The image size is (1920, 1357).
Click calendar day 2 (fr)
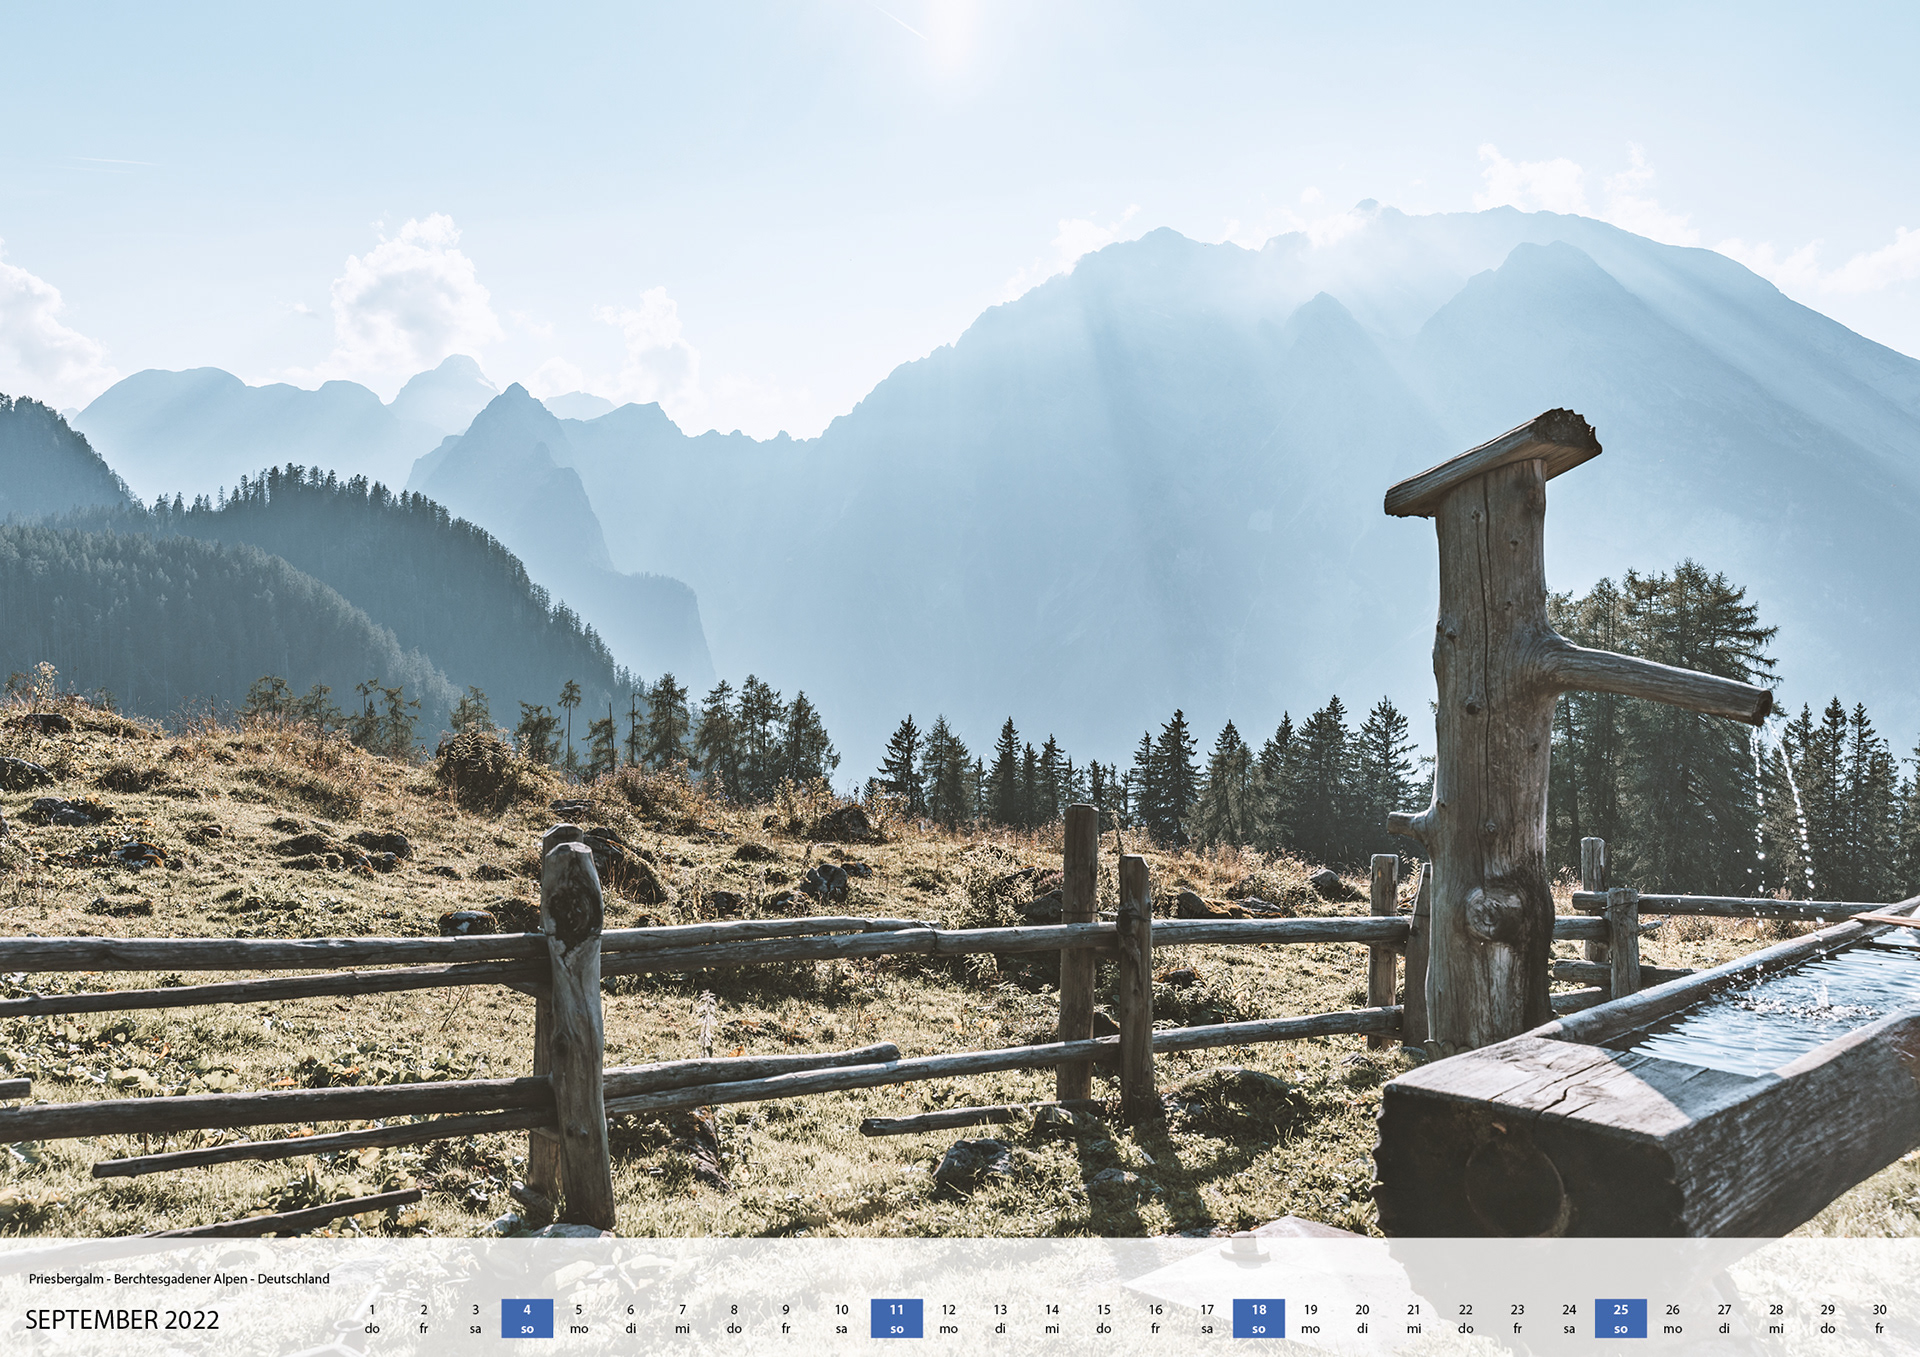click(x=424, y=1318)
